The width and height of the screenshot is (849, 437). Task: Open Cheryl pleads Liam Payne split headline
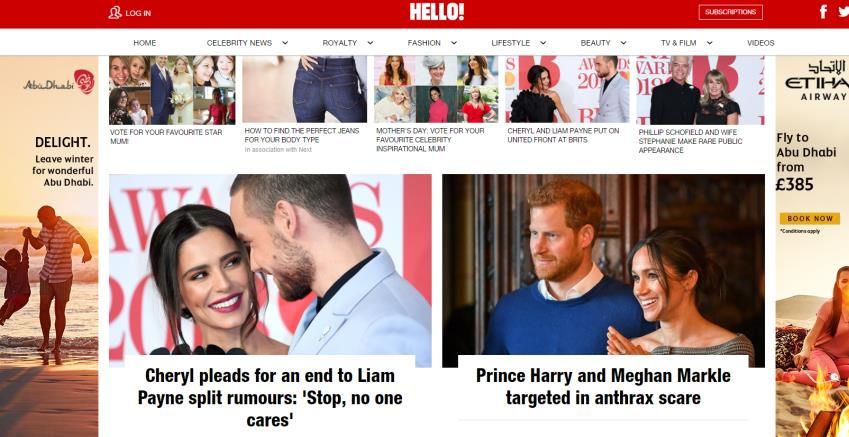pyautogui.click(x=270, y=397)
